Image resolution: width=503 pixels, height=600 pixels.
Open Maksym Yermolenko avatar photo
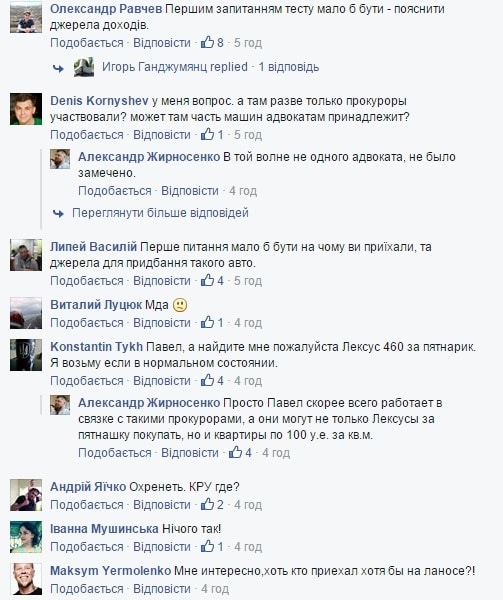point(26,579)
